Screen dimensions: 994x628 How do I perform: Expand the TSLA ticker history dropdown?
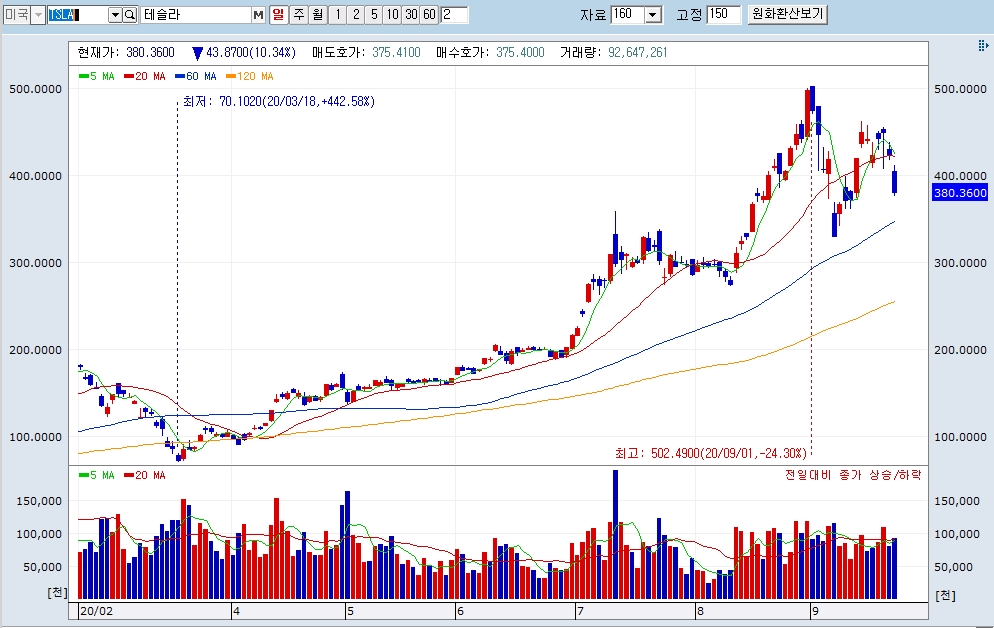(x=114, y=15)
